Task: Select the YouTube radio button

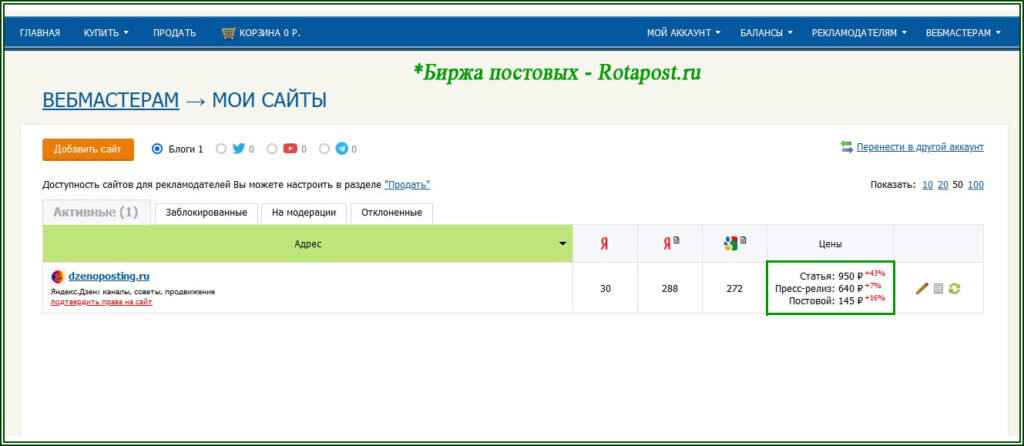Action: coord(272,149)
